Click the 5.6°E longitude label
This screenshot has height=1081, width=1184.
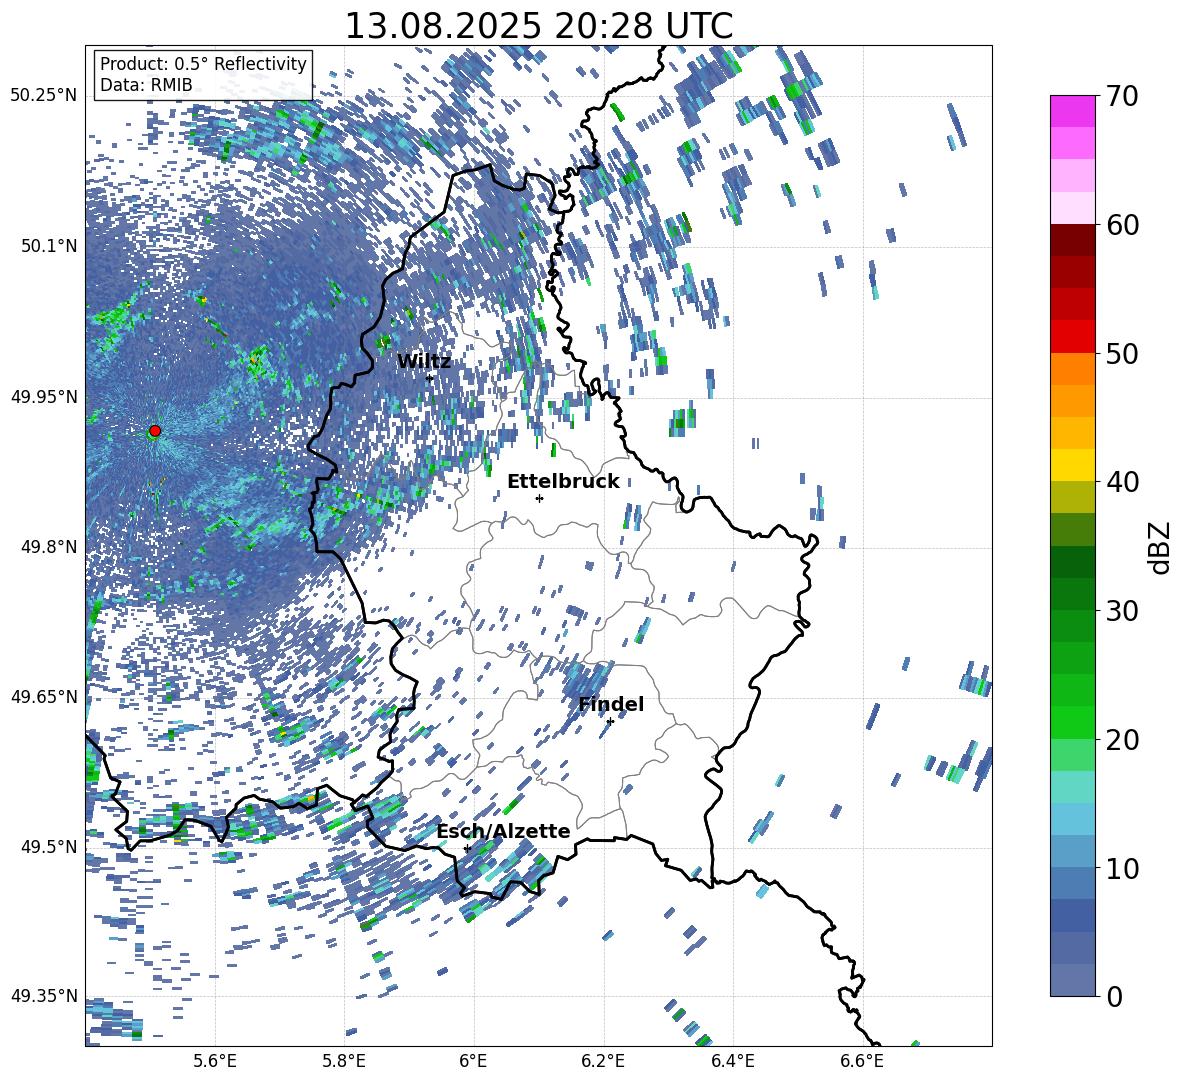(x=215, y=1061)
